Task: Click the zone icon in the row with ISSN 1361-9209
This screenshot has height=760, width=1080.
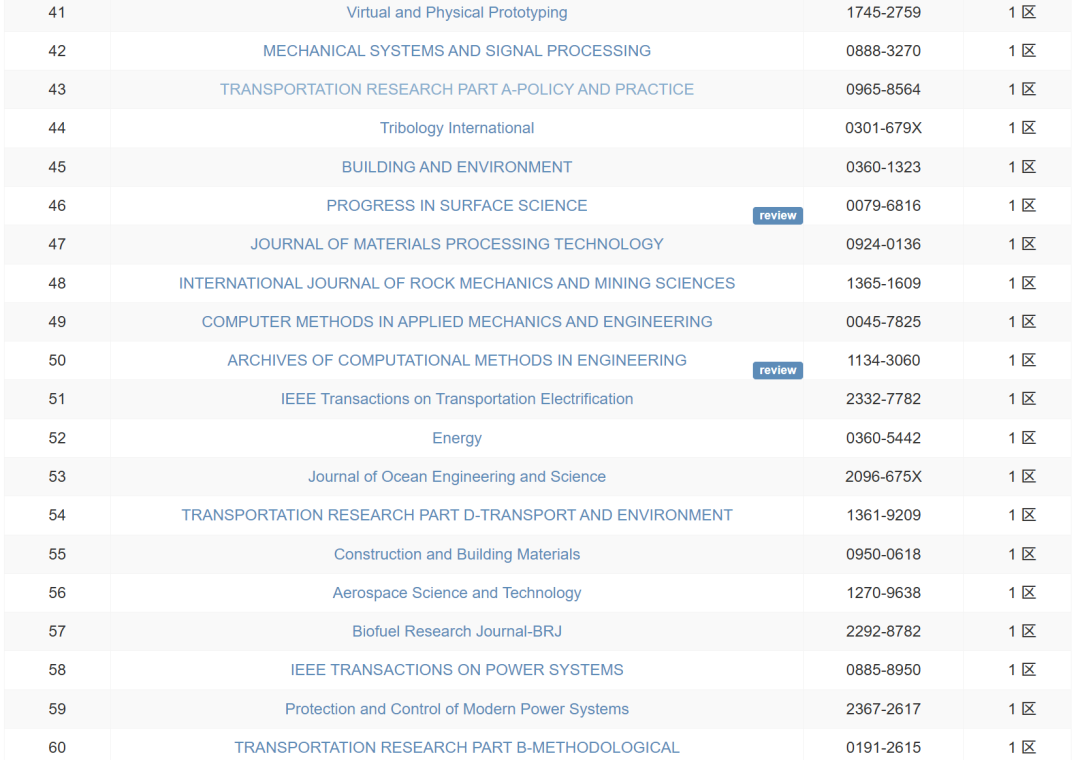Action: [x=1028, y=515]
